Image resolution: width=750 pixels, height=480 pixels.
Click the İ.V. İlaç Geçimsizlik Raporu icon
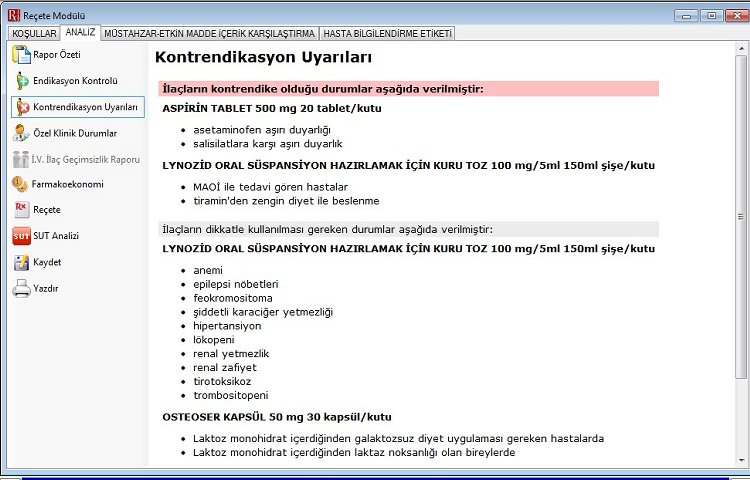coord(21,159)
